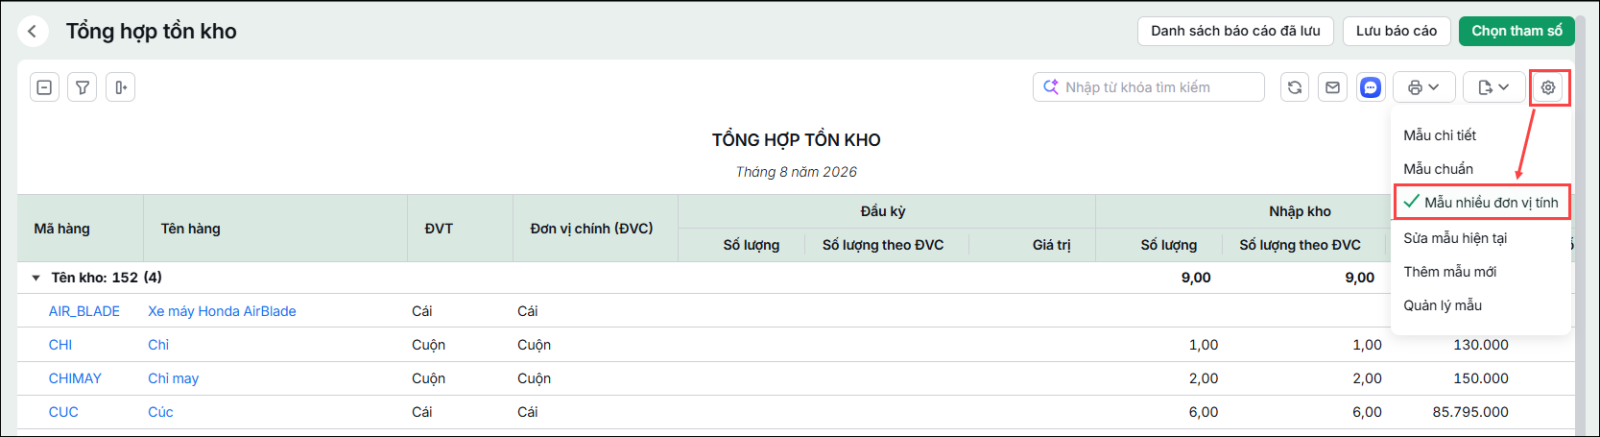
Task: Open the filter funnel icon
Action: coord(83,87)
